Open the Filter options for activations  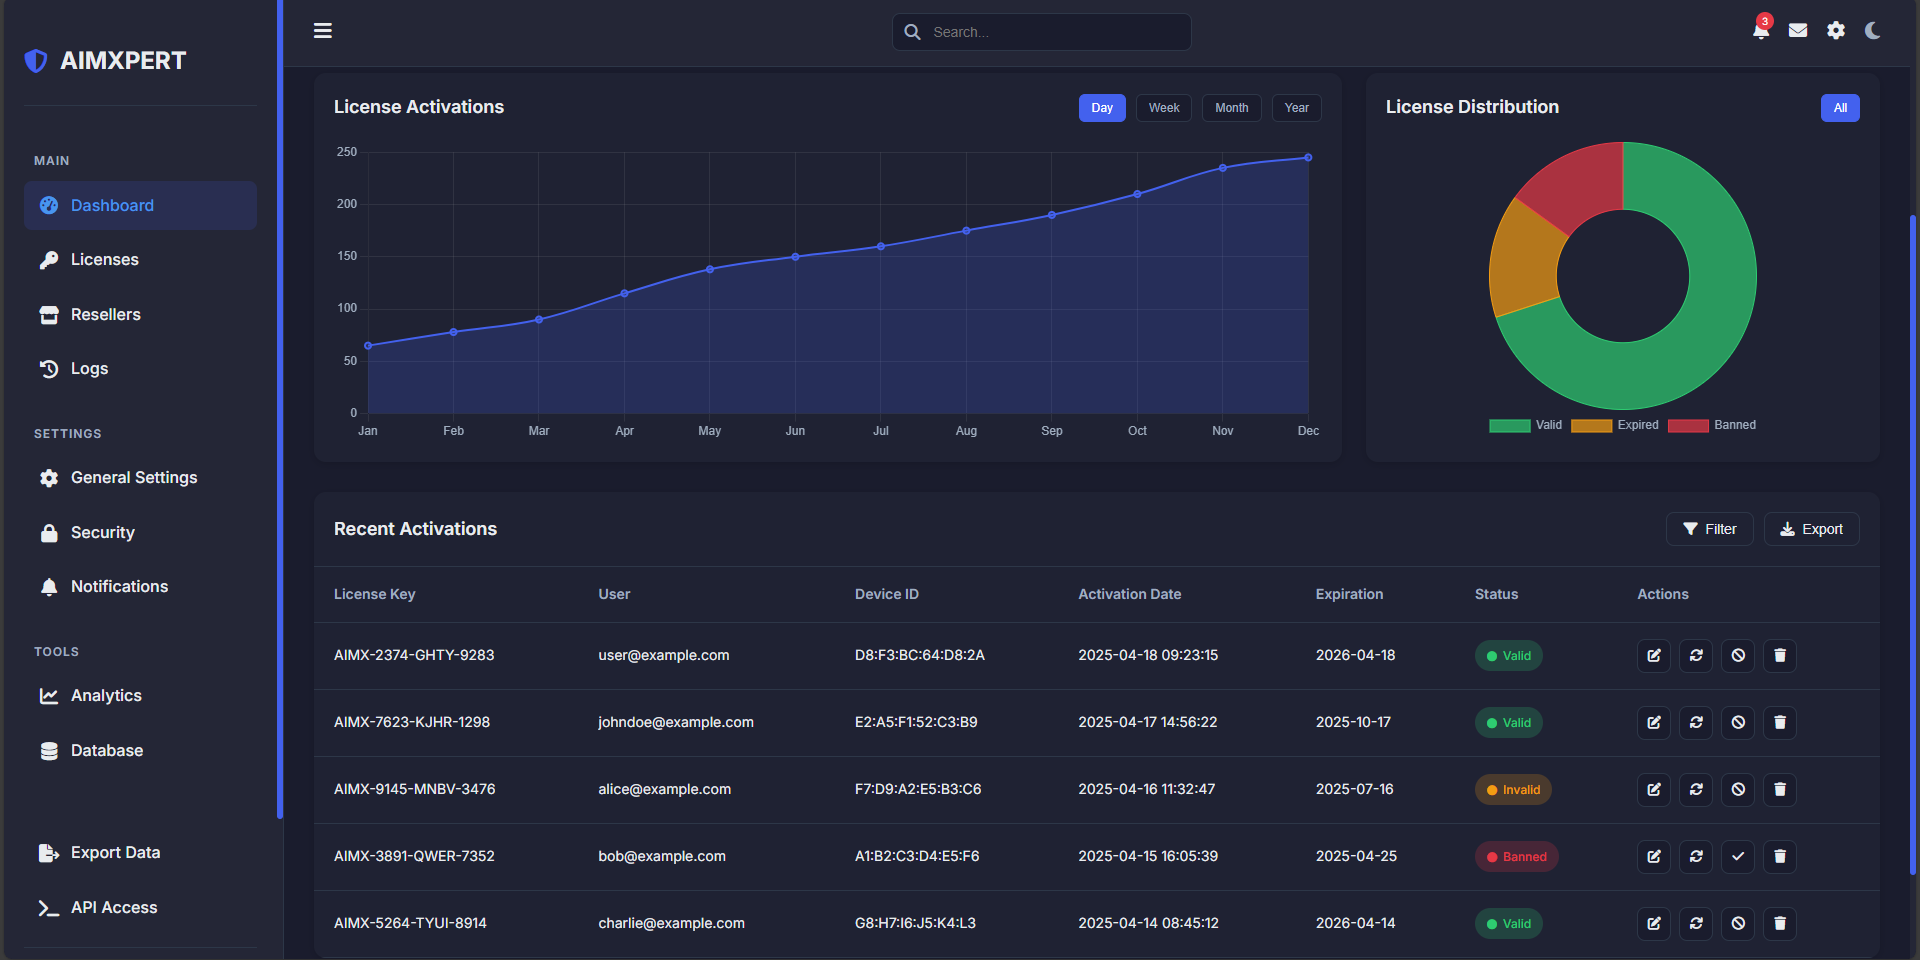(x=1710, y=529)
